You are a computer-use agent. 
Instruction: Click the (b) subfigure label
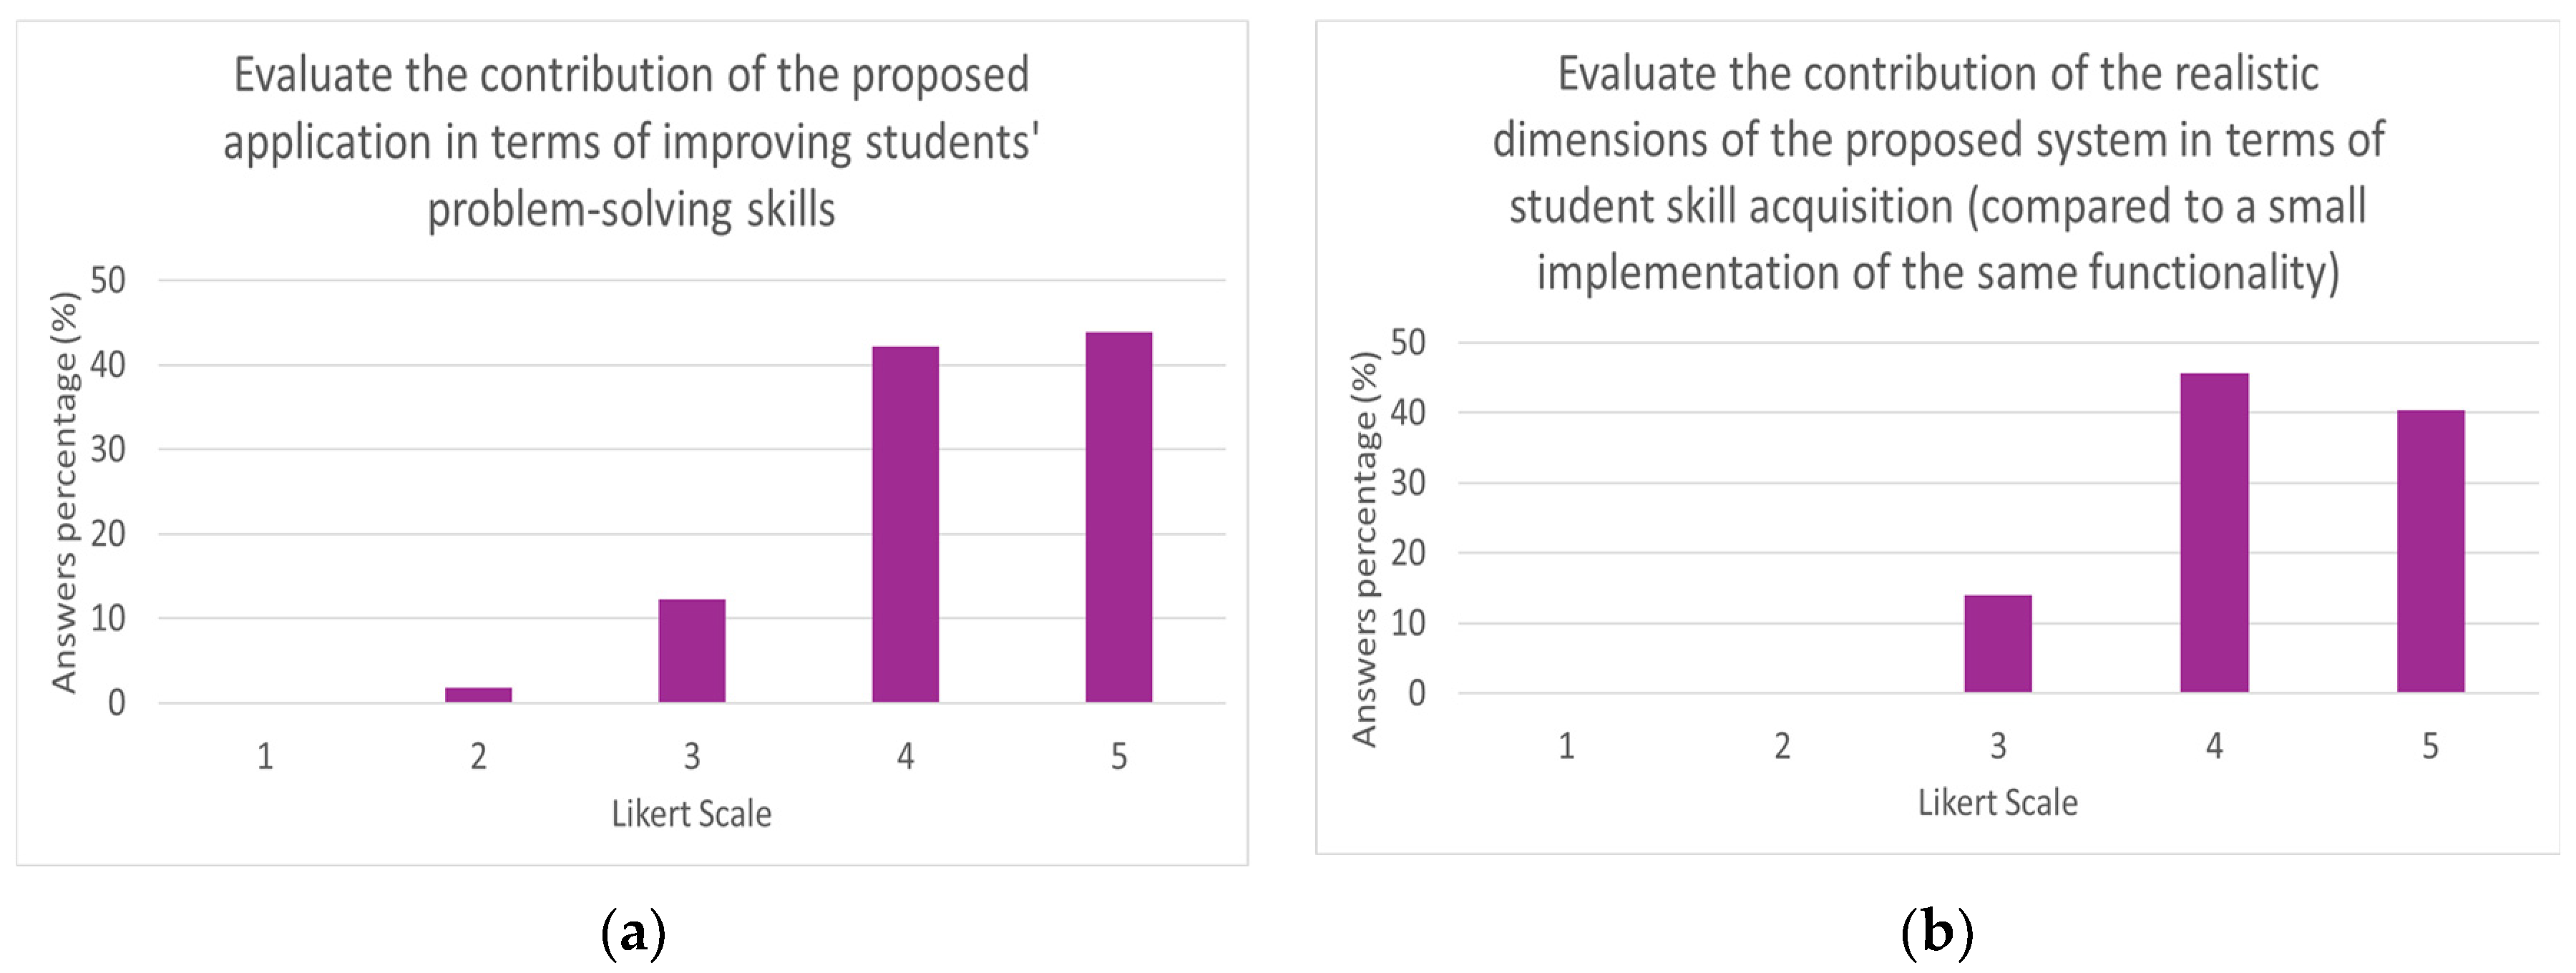click(1936, 932)
